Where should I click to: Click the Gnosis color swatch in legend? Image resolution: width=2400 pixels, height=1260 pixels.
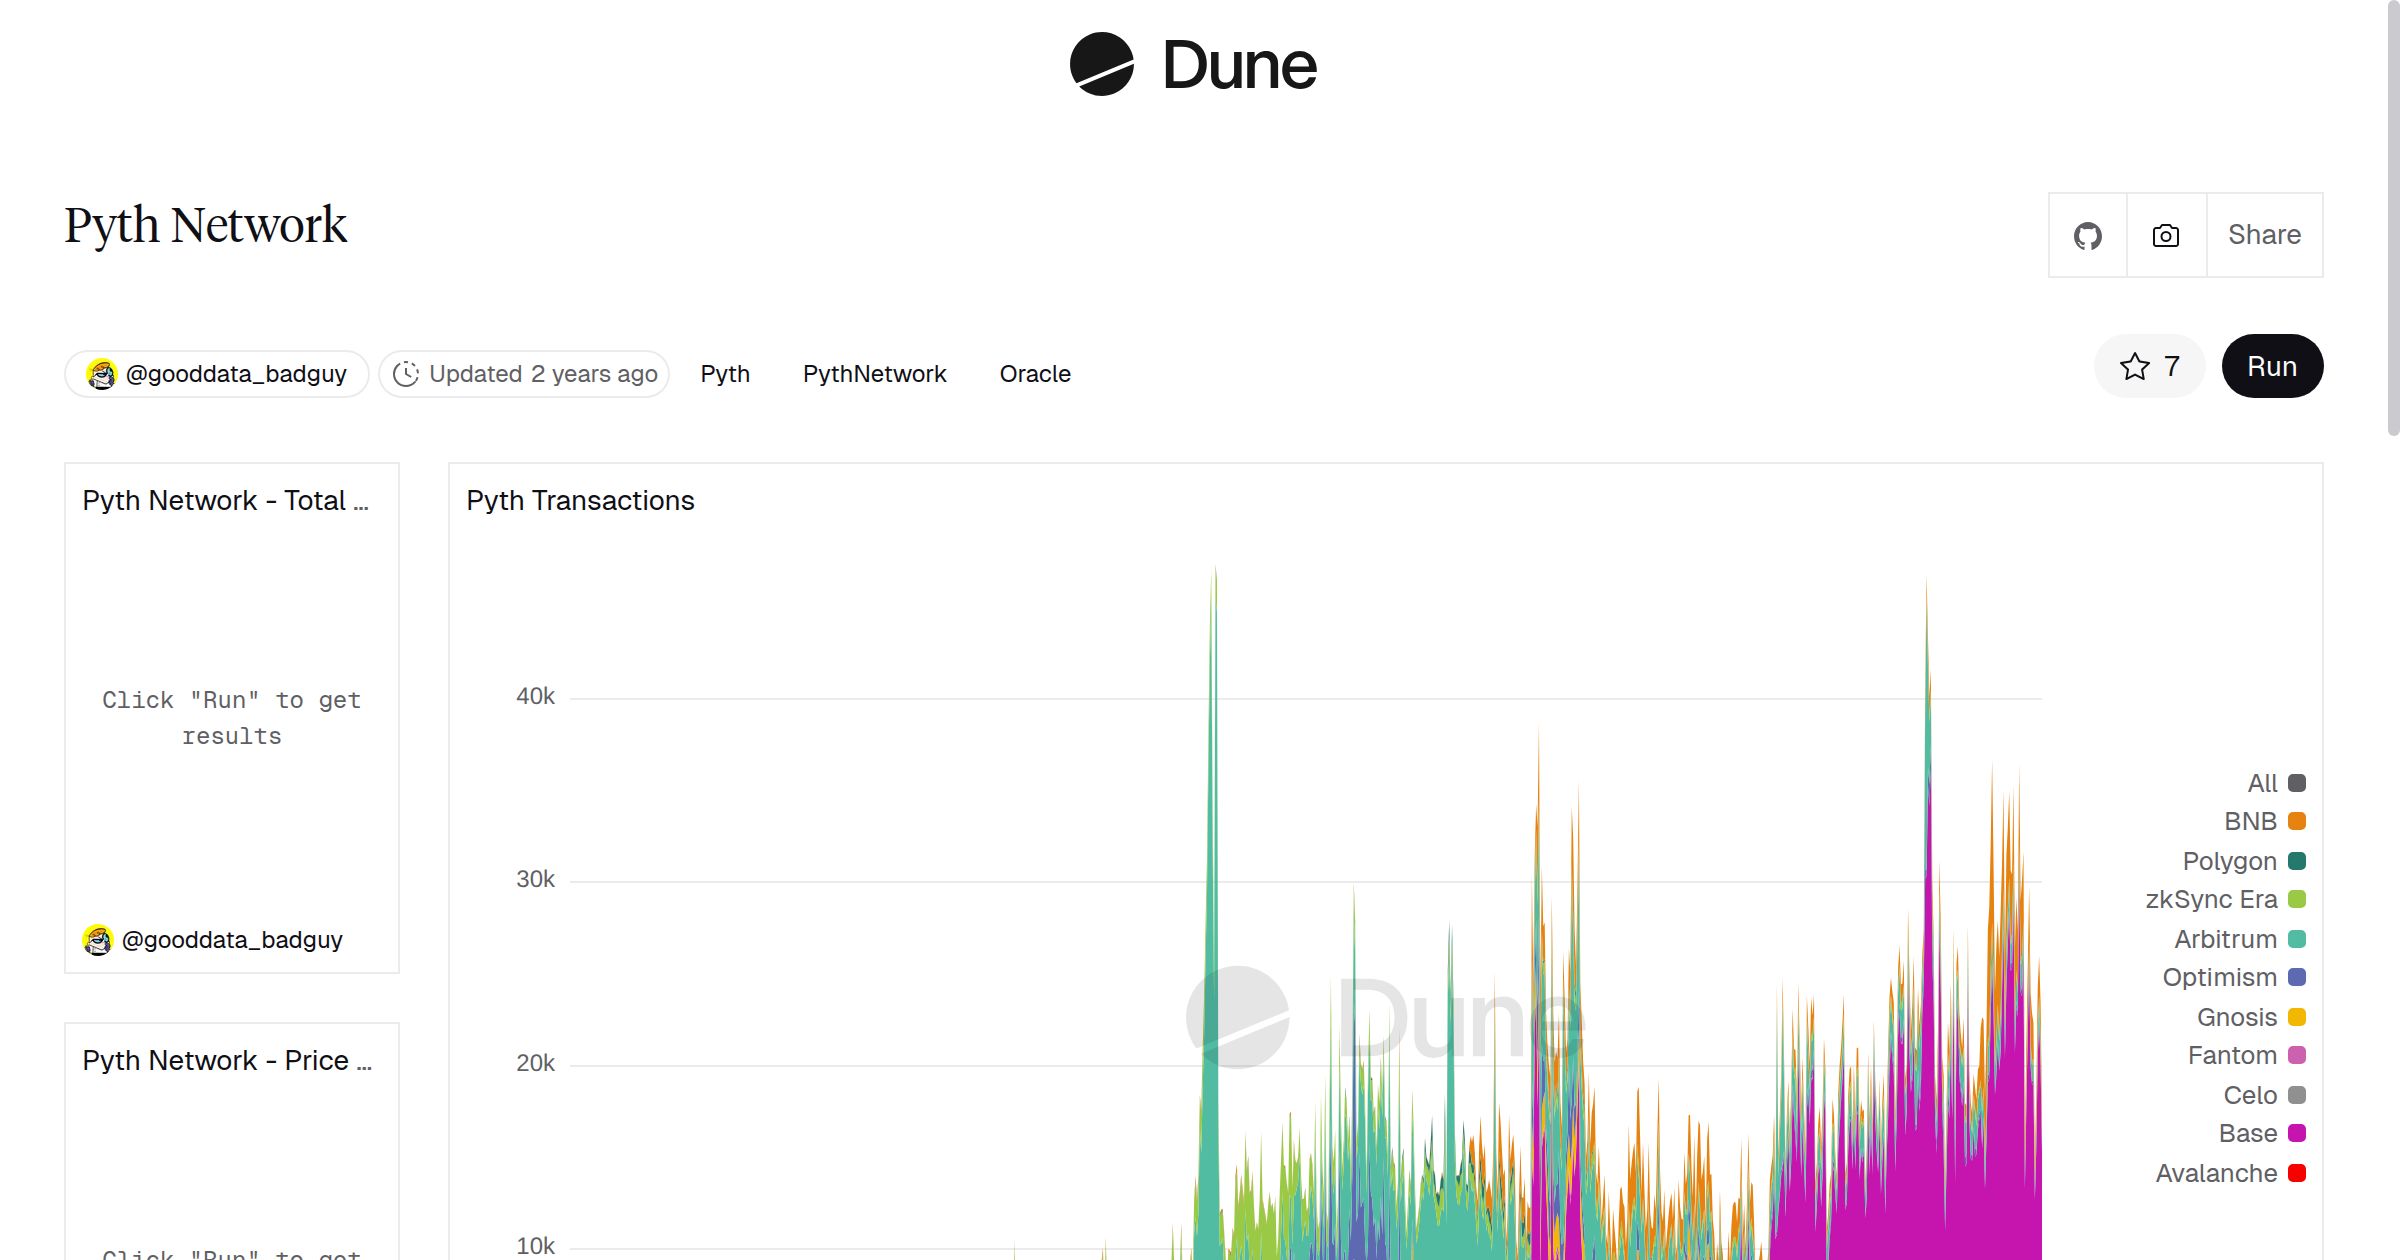coord(2297,1016)
